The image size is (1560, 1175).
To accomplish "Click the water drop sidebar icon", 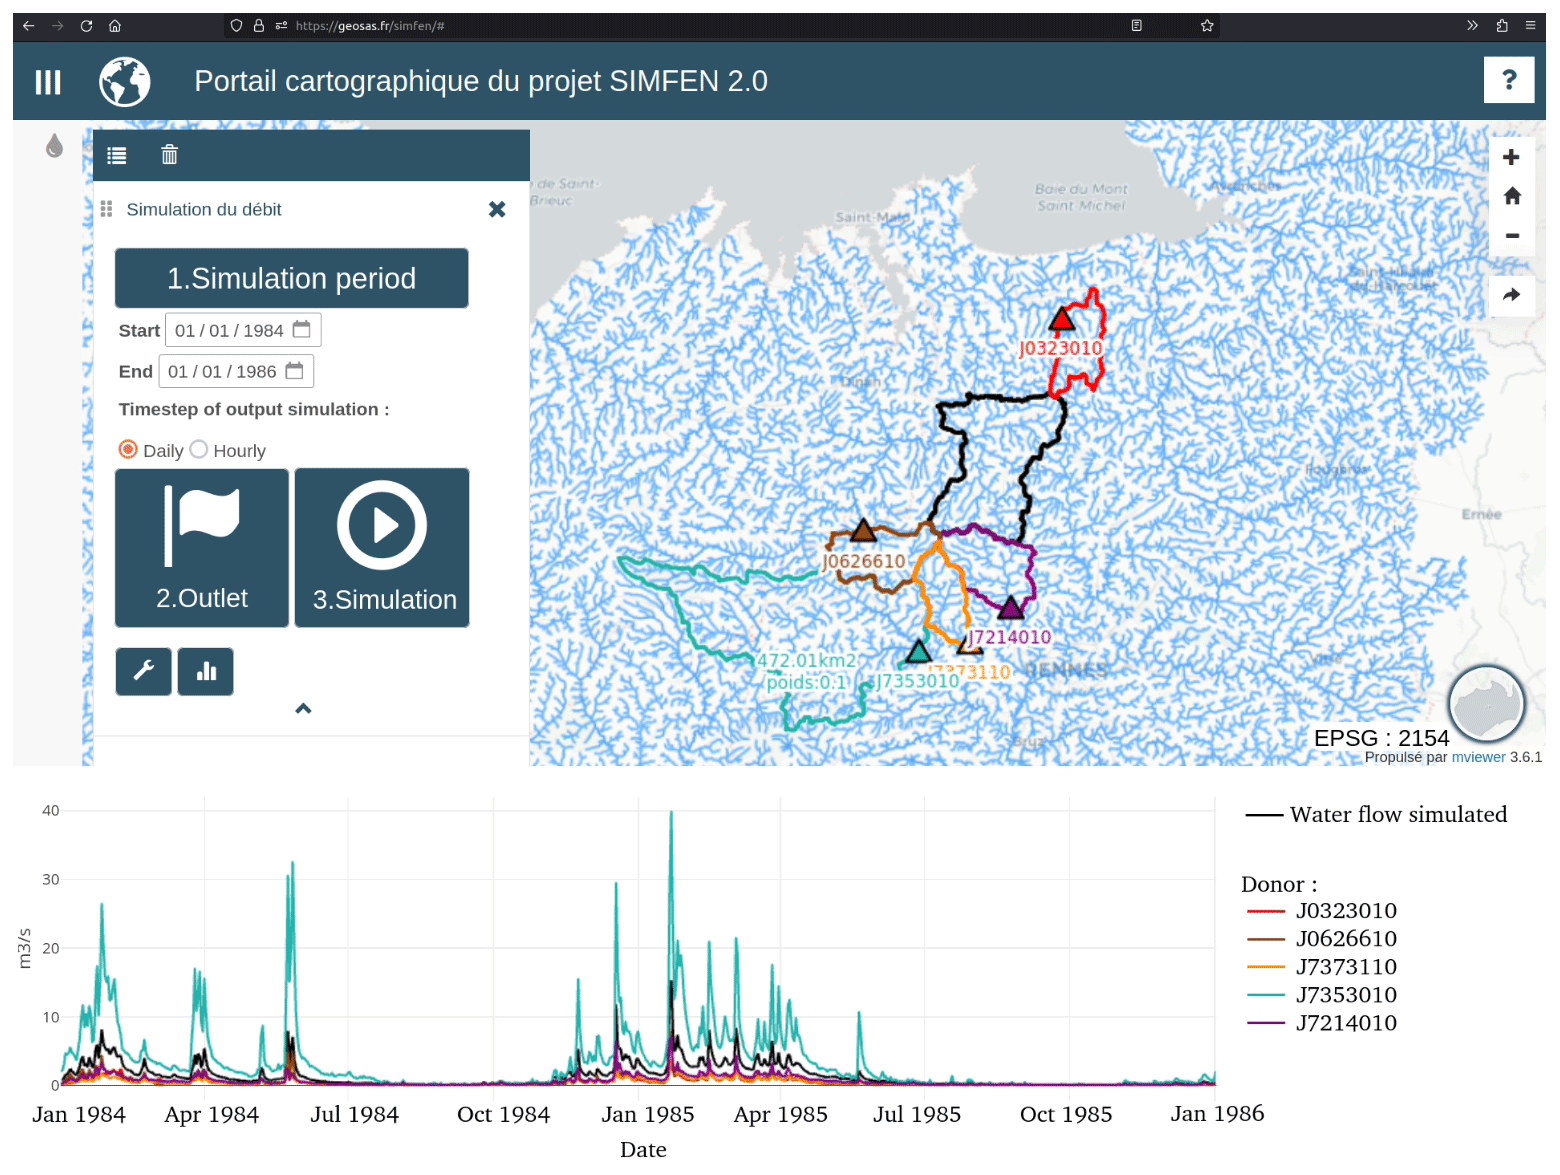I will 55,146.
